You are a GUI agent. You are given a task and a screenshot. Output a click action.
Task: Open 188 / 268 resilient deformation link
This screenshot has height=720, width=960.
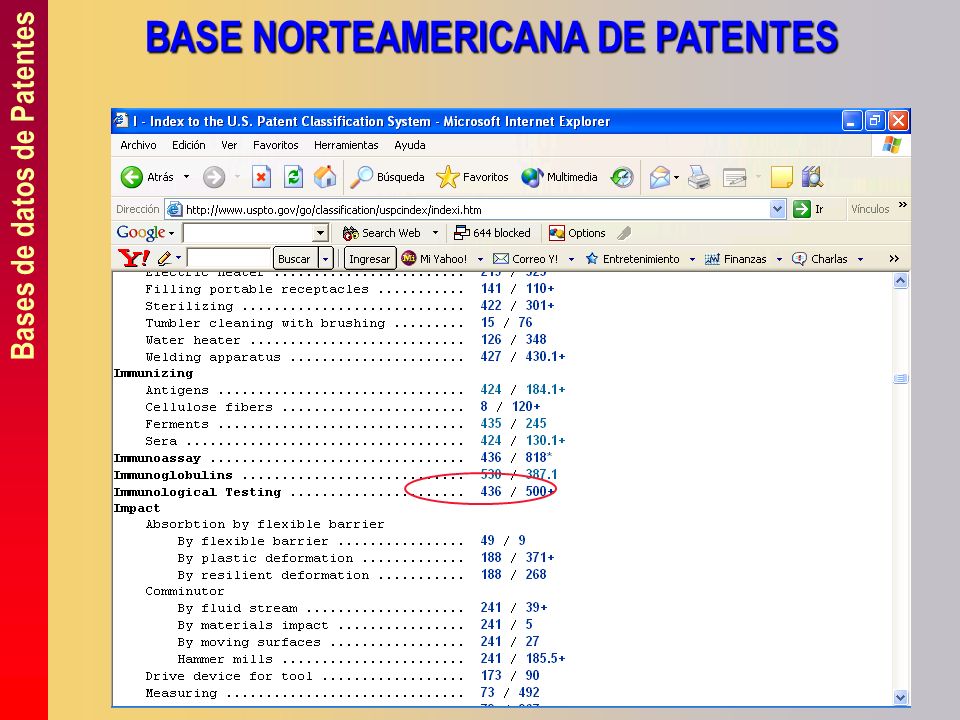513,574
